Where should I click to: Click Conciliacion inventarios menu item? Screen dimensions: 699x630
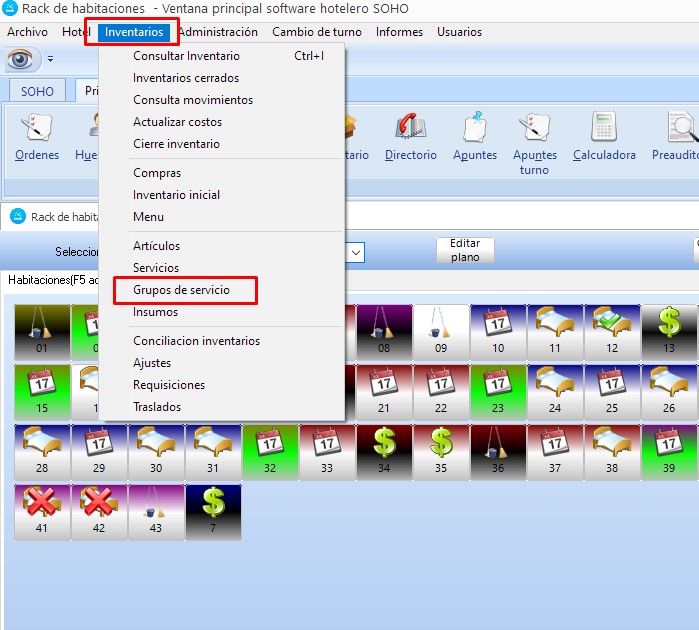(x=196, y=341)
